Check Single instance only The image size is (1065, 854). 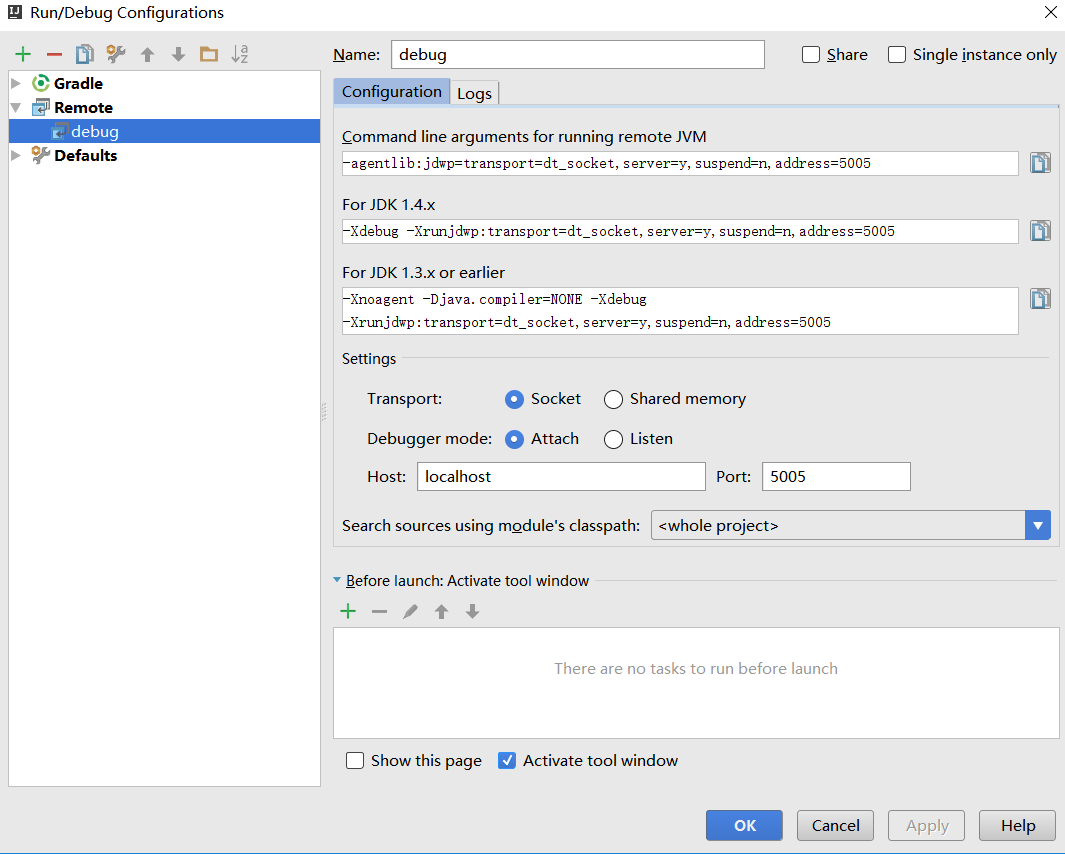pos(896,54)
